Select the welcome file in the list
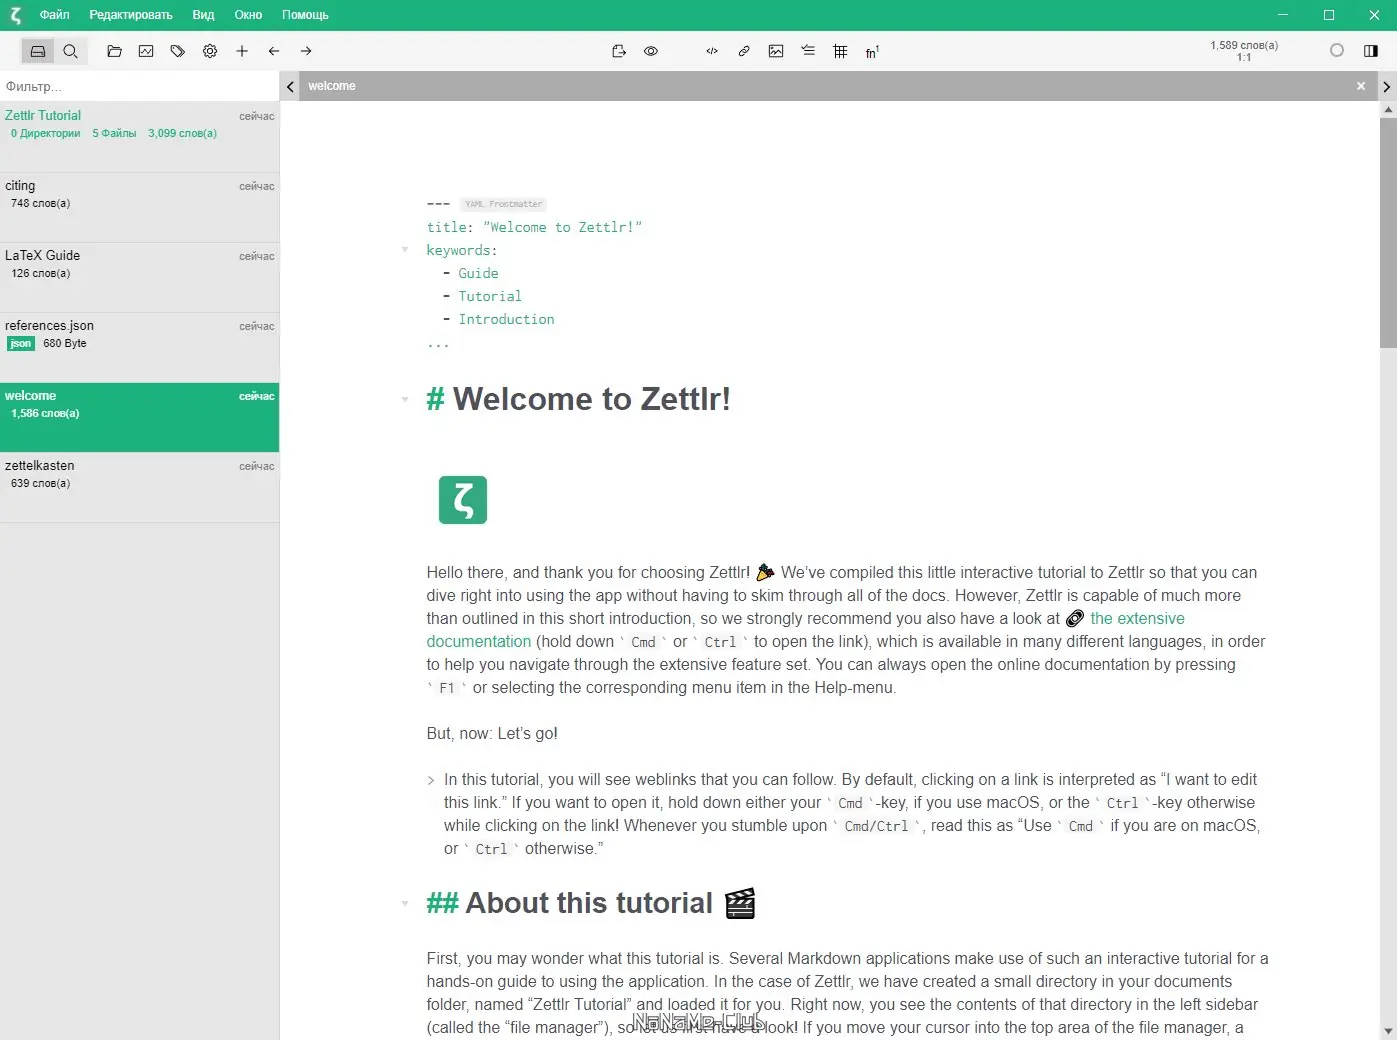Viewport: 1397px width, 1040px height. (140, 417)
